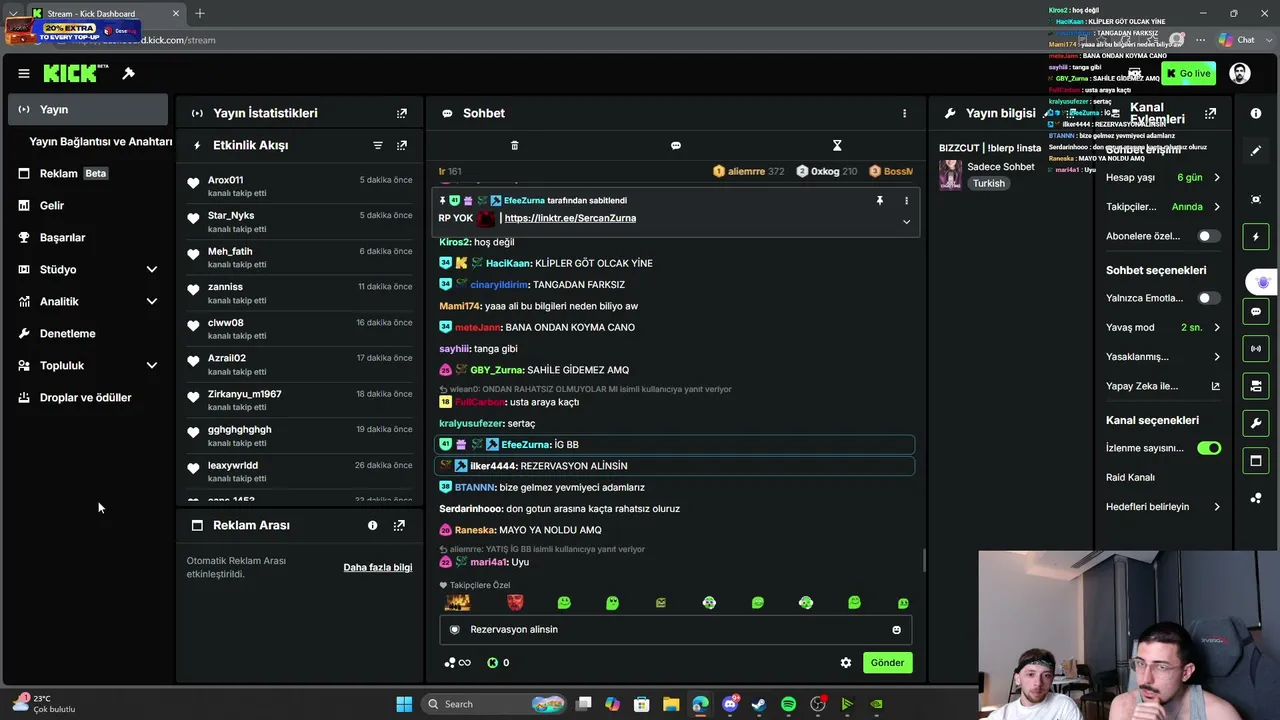Open the Yasaklanmış settings row

click(x=1163, y=356)
